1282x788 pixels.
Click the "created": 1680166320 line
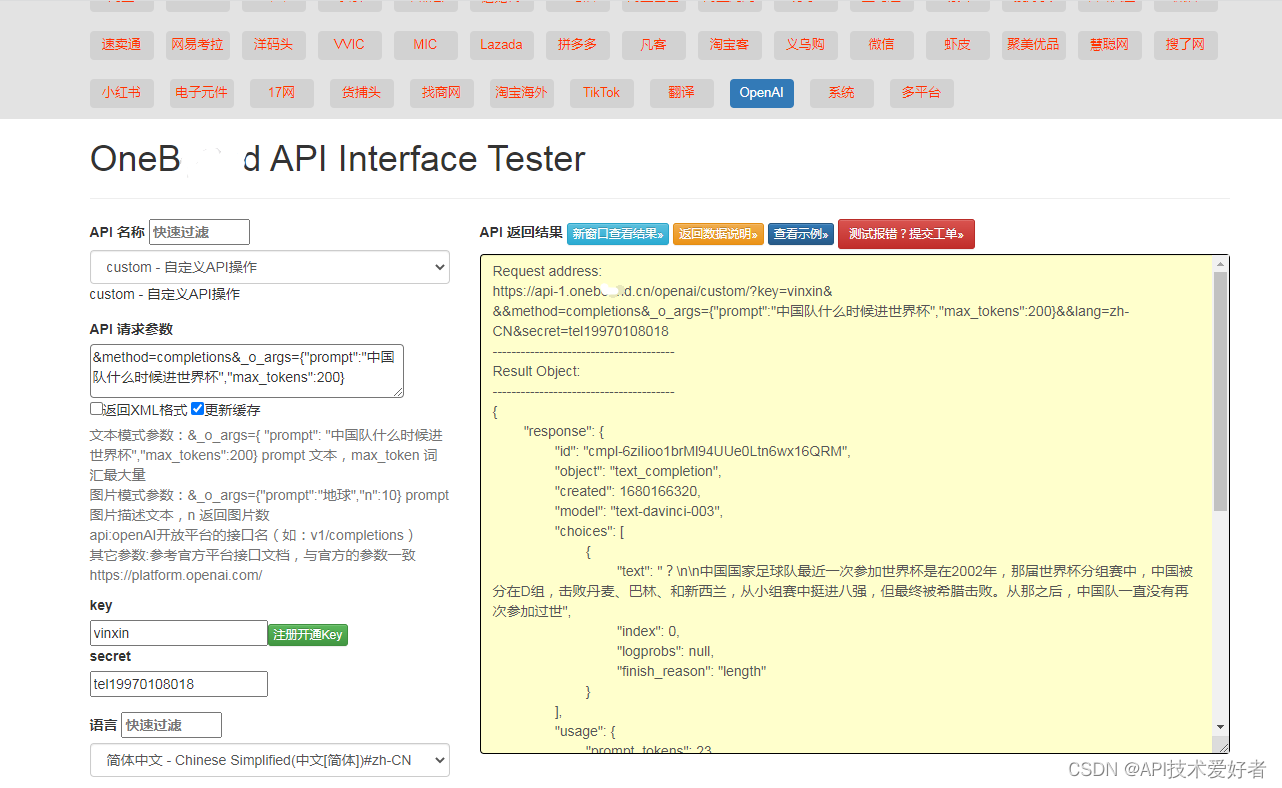tap(628, 491)
